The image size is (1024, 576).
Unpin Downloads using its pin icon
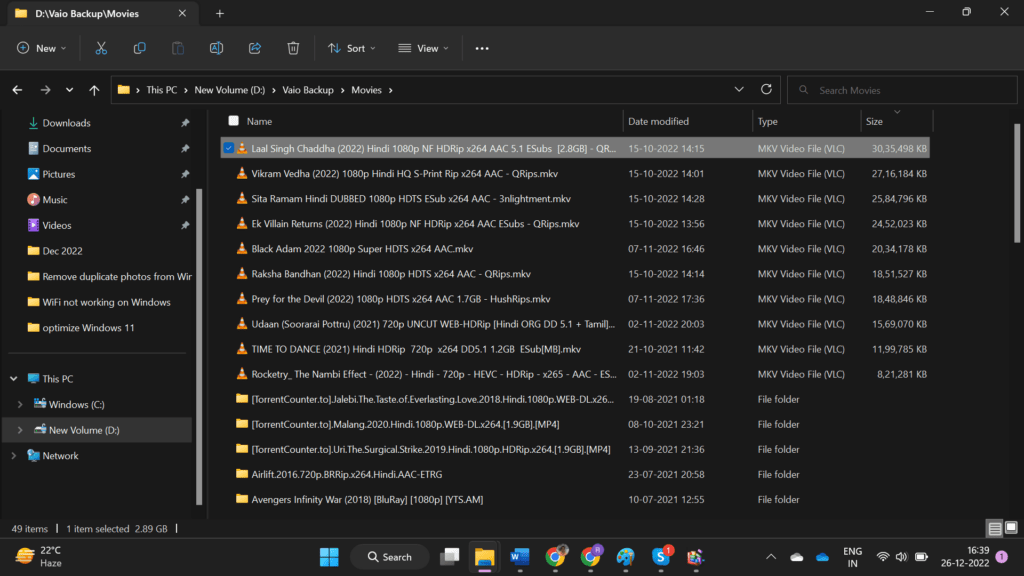(x=185, y=123)
